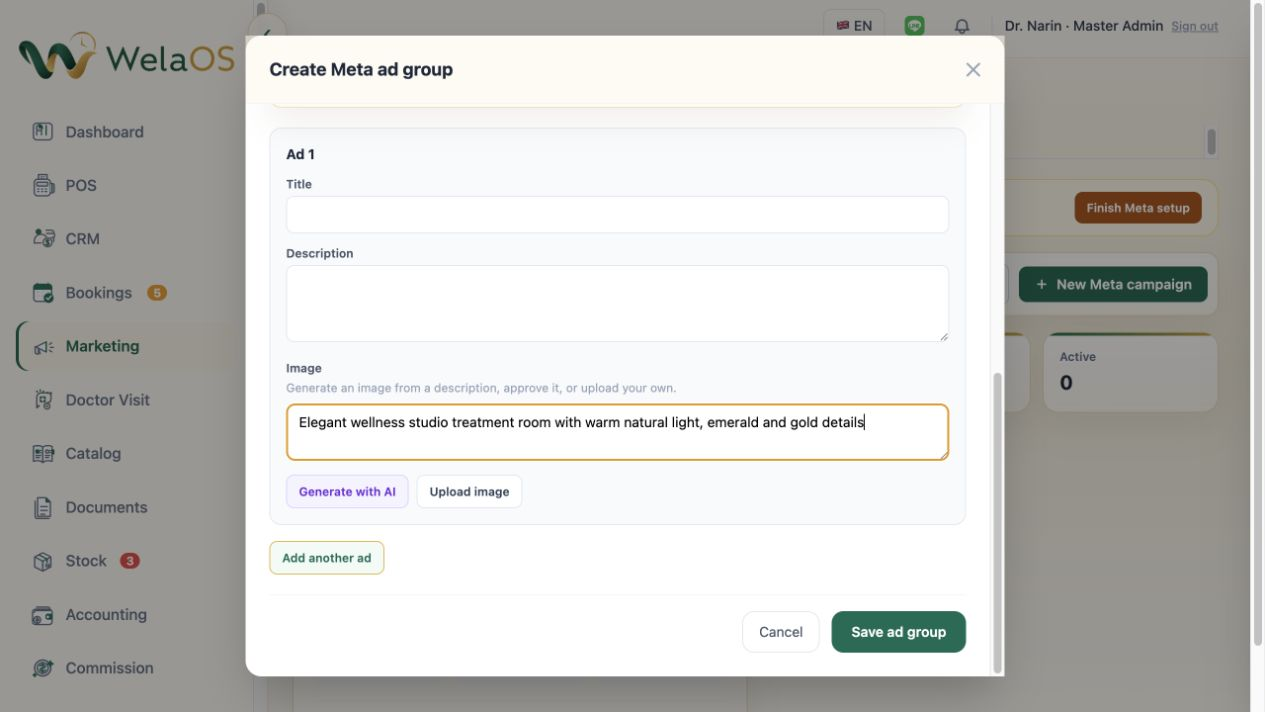Click the Stock badge showing 3

tap(130, 561)
